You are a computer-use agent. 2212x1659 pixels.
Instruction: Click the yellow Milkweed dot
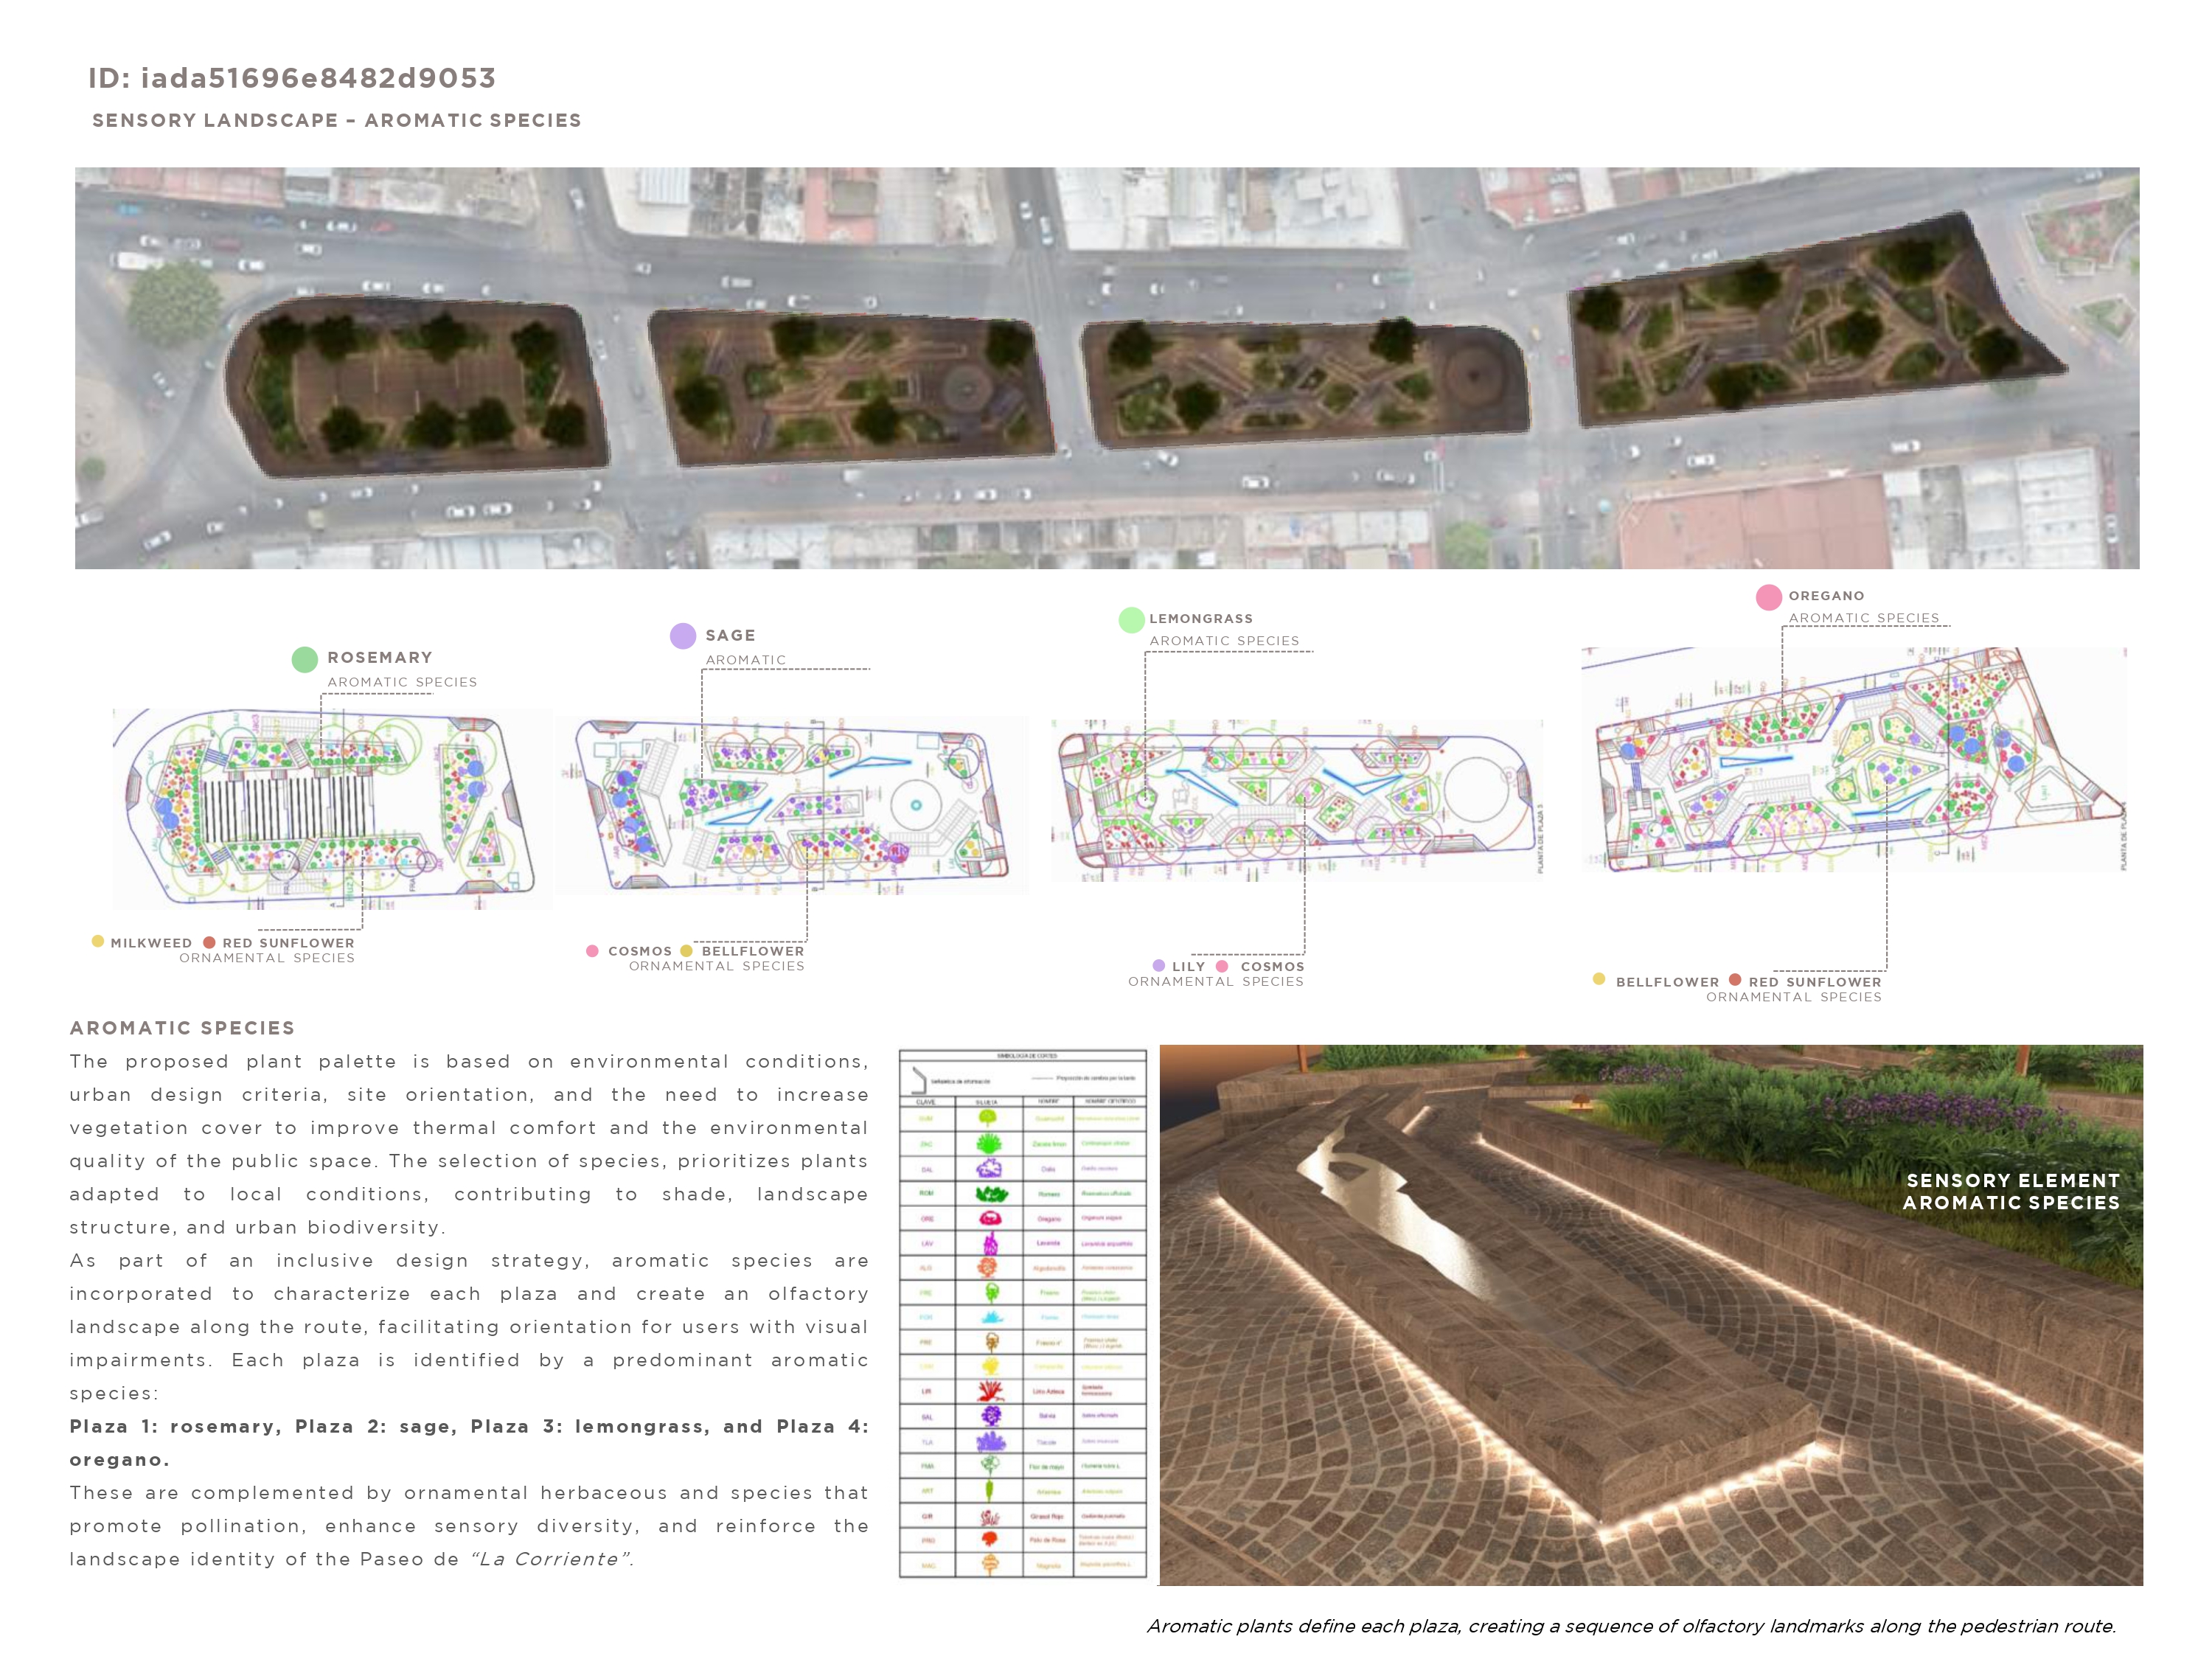click(98, 941)
